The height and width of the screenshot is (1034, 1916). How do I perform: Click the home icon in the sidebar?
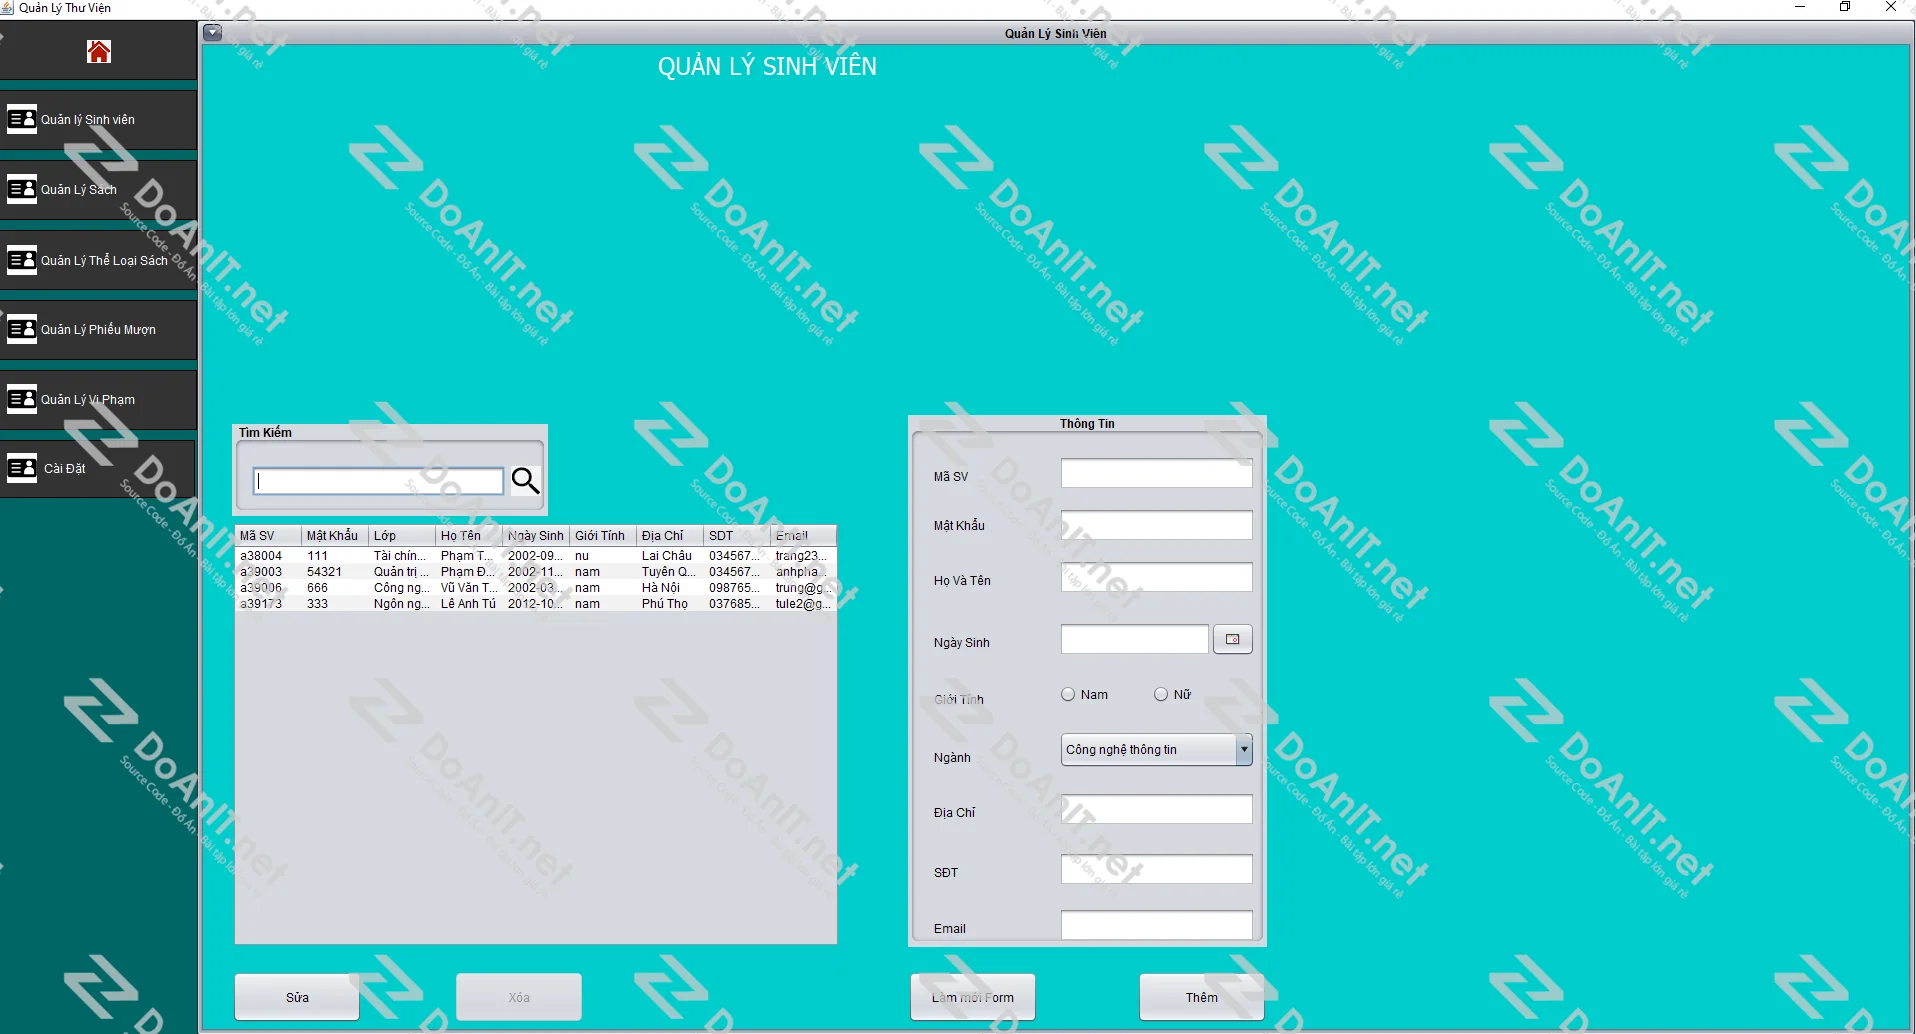click(98, 51)
